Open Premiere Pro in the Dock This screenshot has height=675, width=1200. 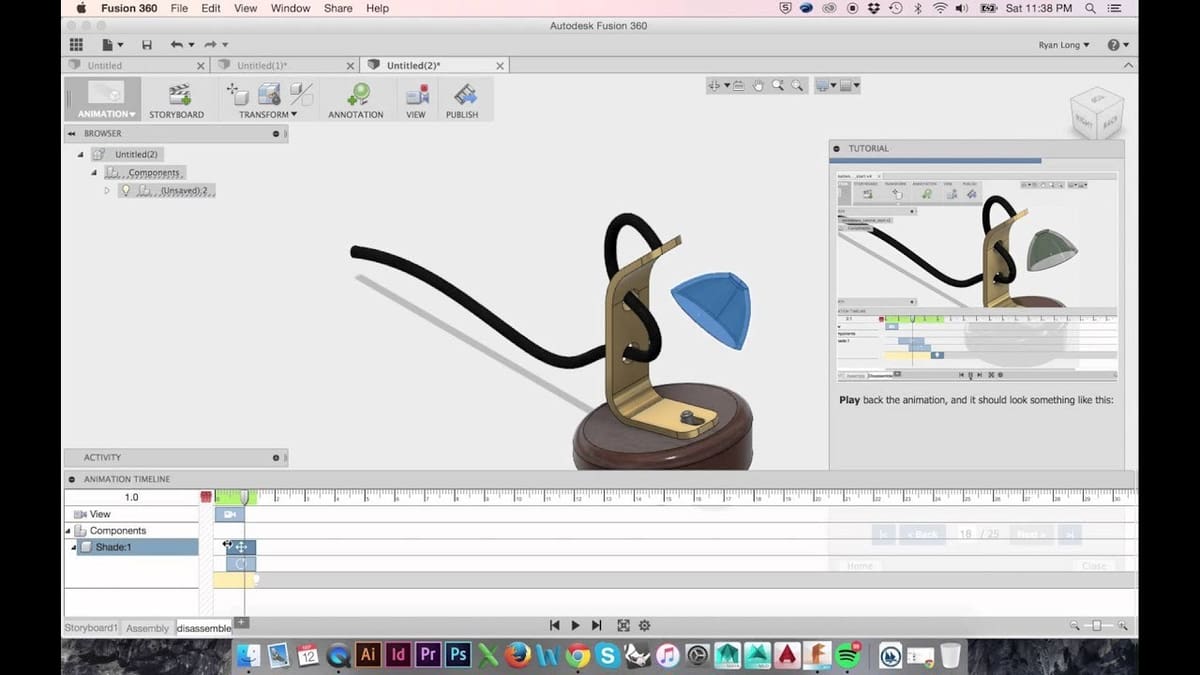tap(428, 655)
